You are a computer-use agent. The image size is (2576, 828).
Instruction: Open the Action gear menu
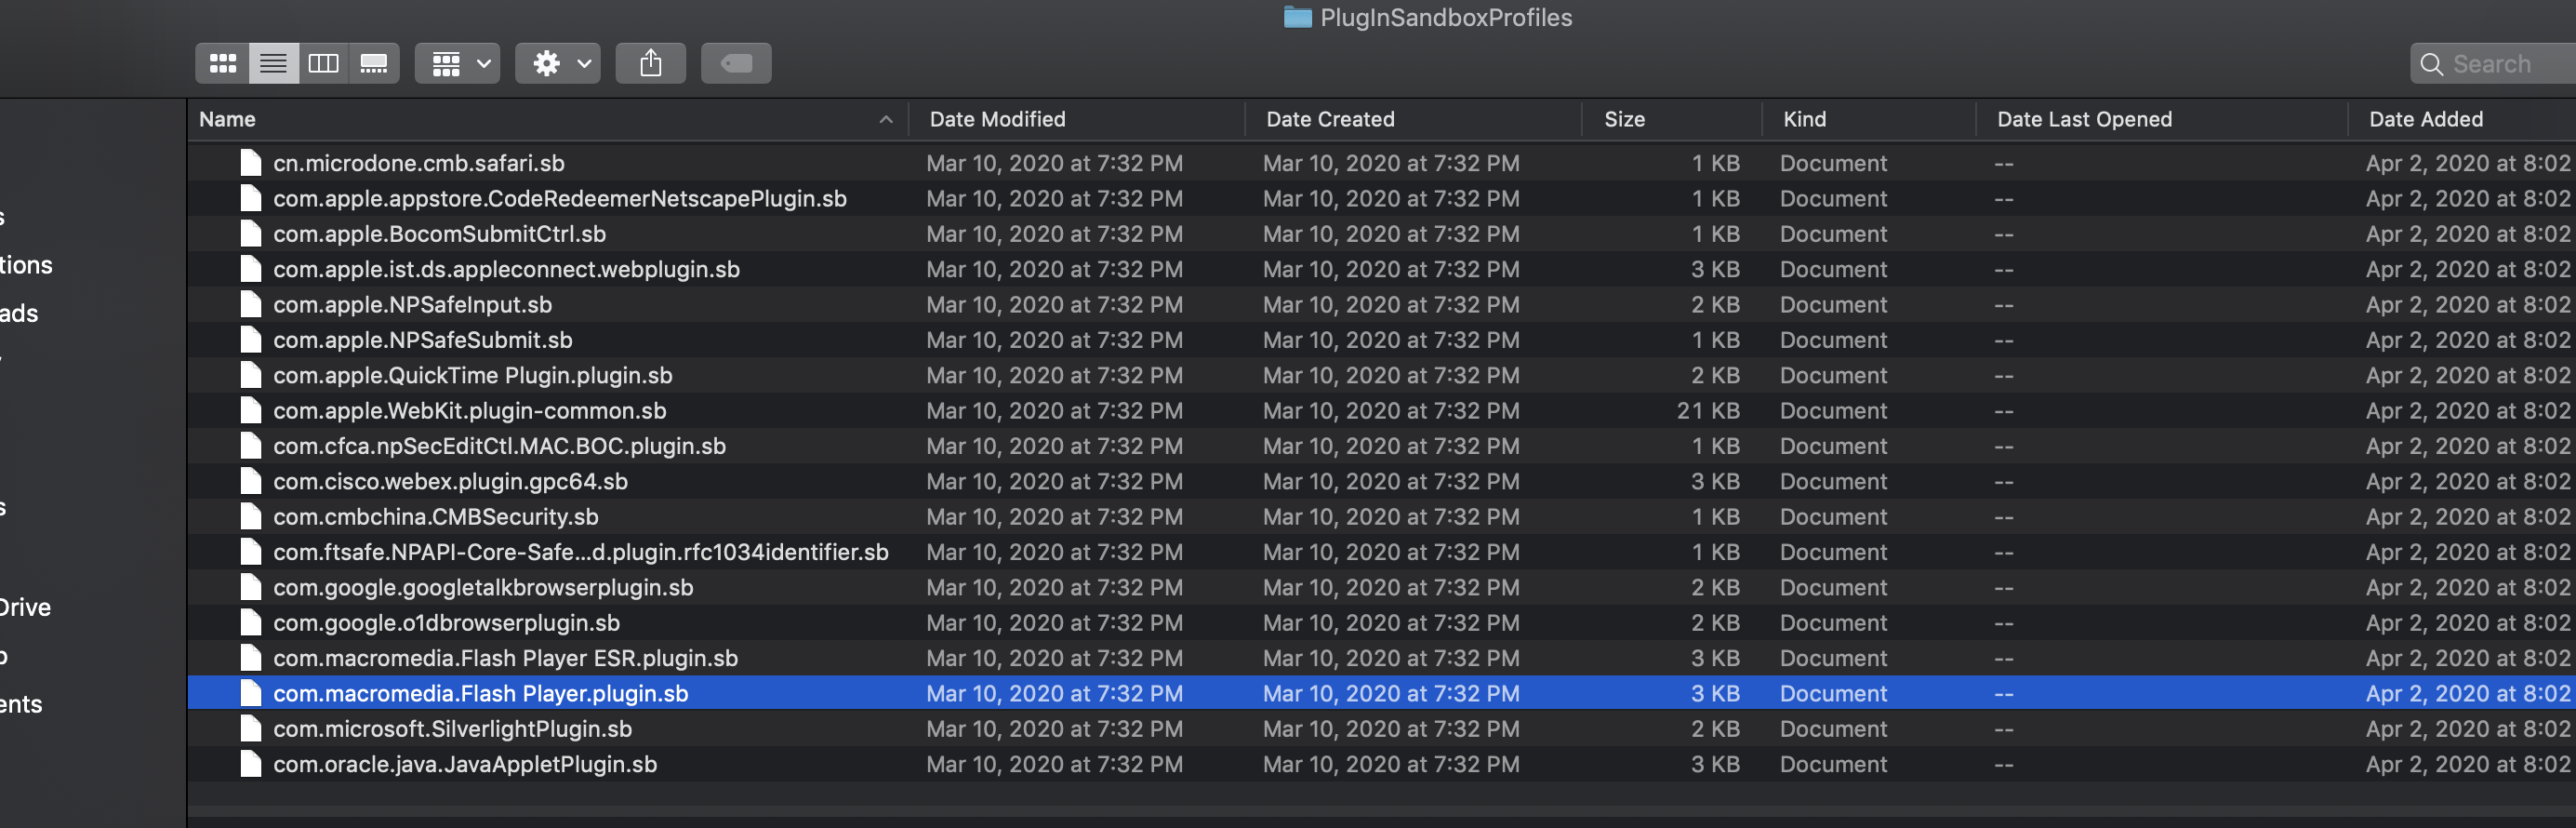[x=558, y=64]
